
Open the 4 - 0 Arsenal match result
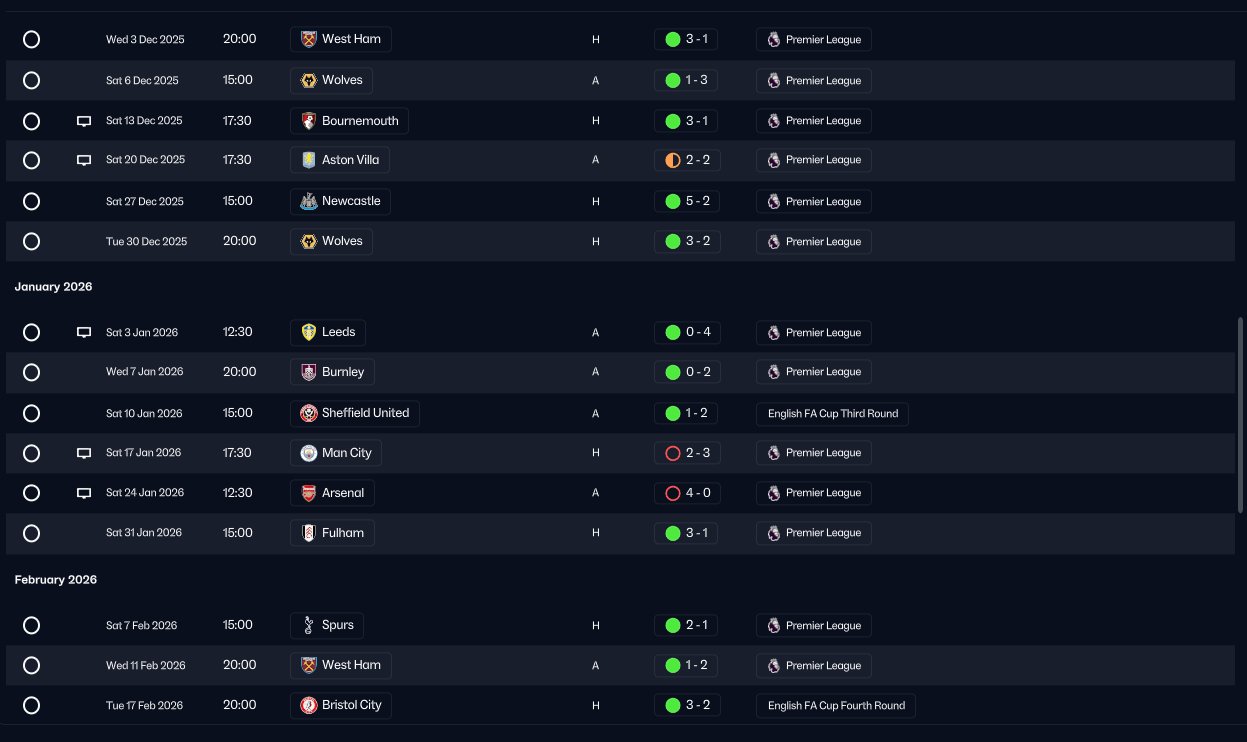click(686, 493)
